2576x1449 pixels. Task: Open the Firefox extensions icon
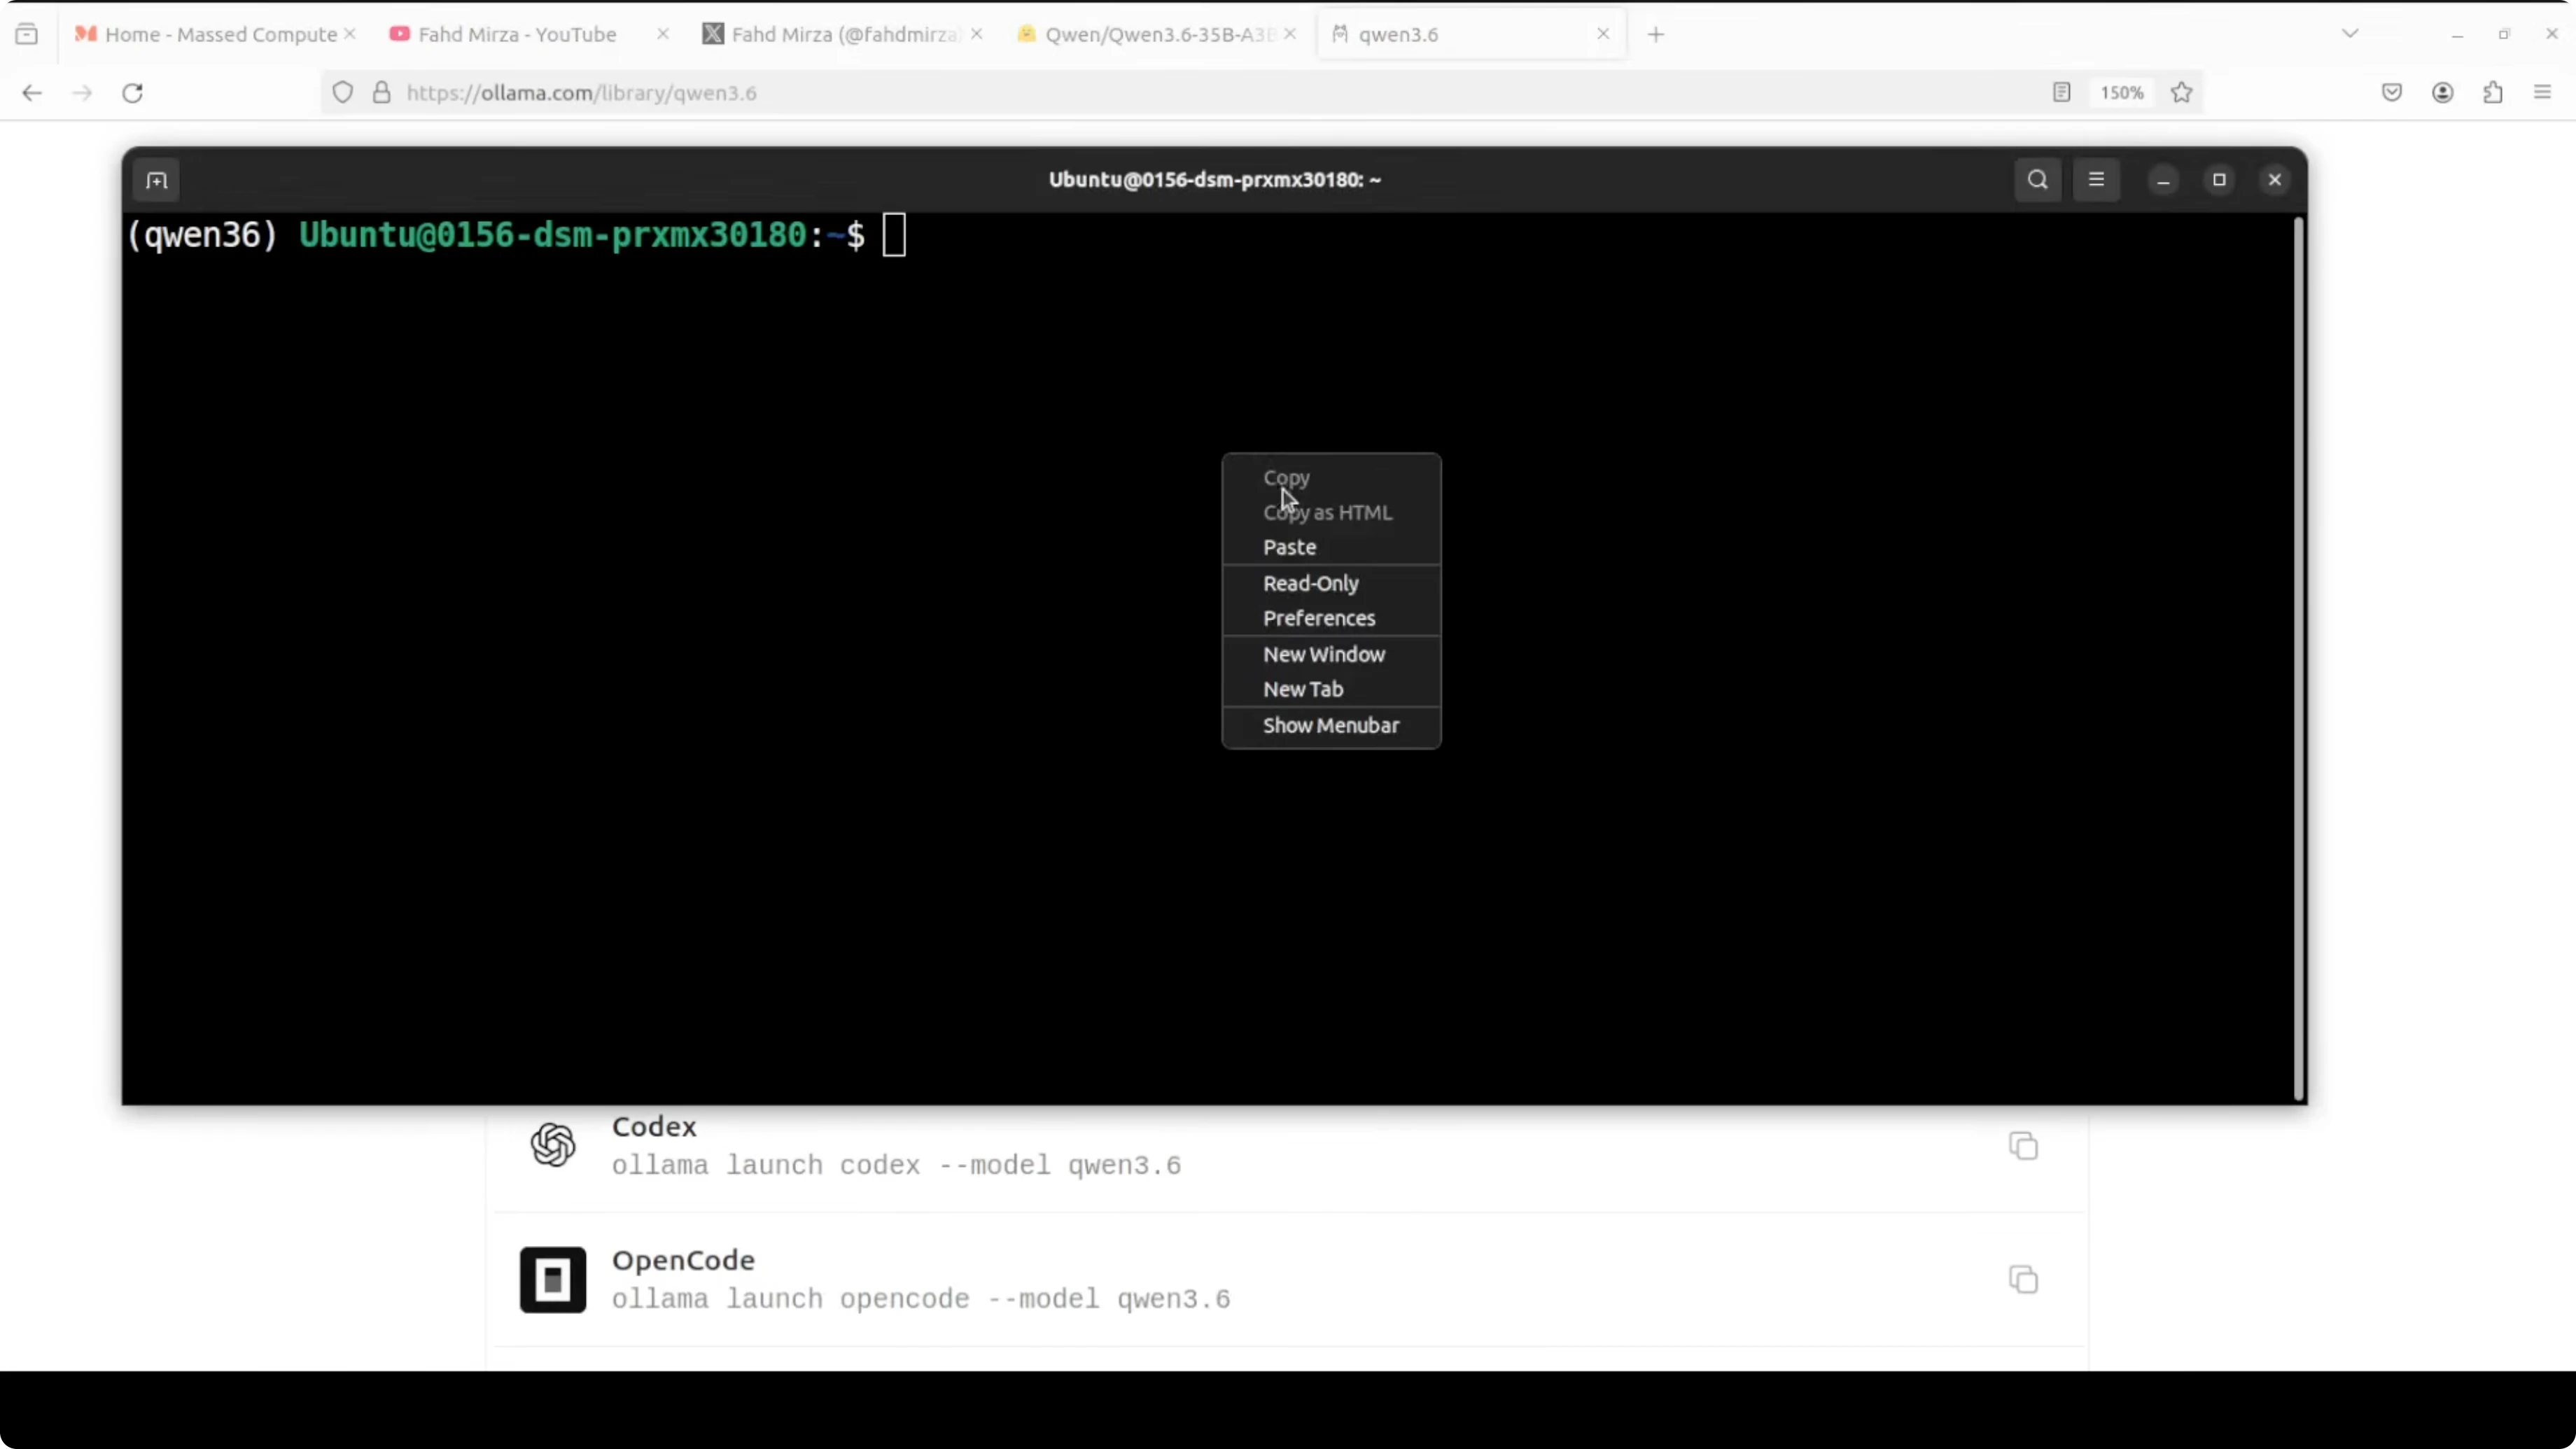coord(2493,92)
